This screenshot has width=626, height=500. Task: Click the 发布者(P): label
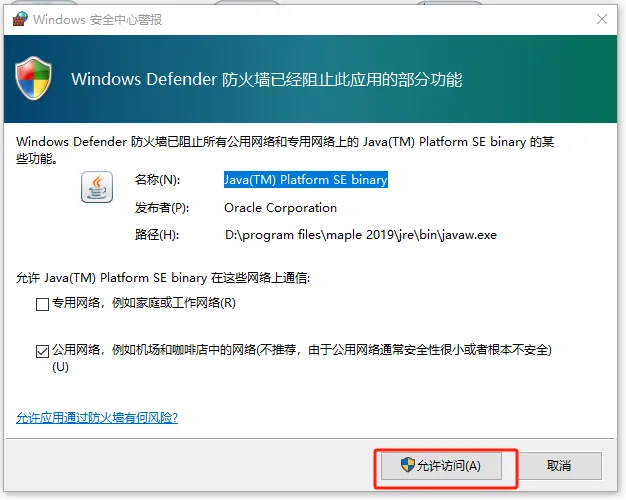coord(162,208)
